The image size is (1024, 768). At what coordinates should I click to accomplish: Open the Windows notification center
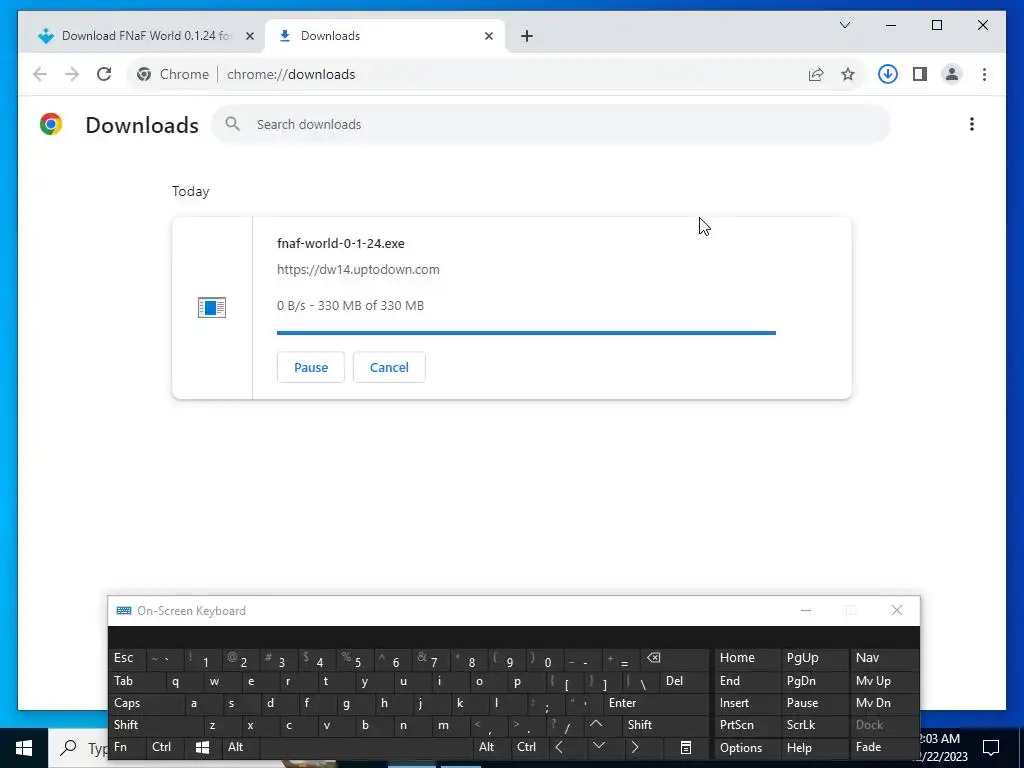coord(991,748)
